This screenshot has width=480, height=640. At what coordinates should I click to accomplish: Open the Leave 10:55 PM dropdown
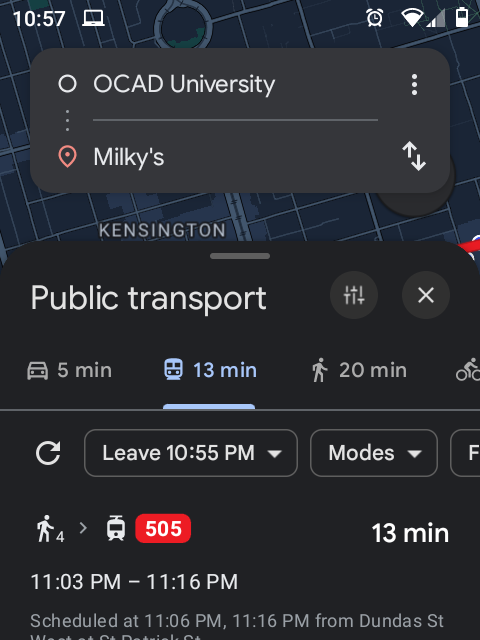point(191,453)
